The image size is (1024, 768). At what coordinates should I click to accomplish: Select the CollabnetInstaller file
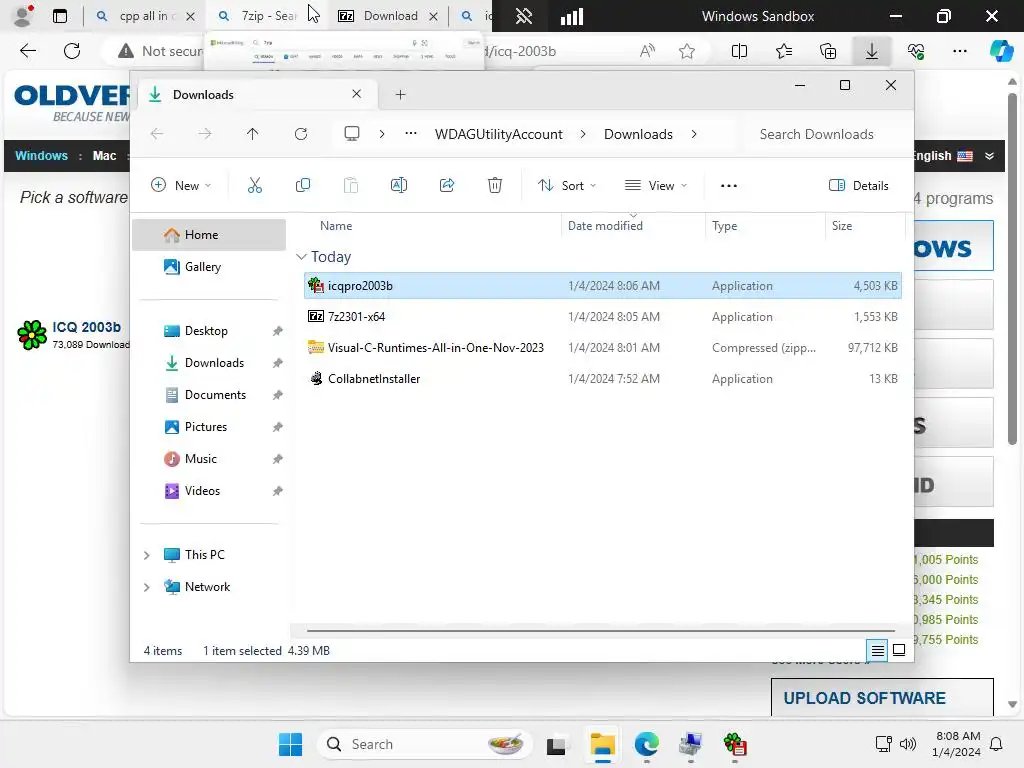602,379
